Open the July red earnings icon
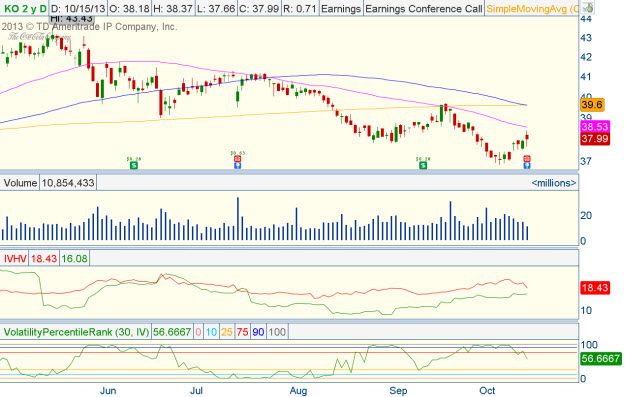The height and width of the screenshot is (397, 625). coord(238,159)
